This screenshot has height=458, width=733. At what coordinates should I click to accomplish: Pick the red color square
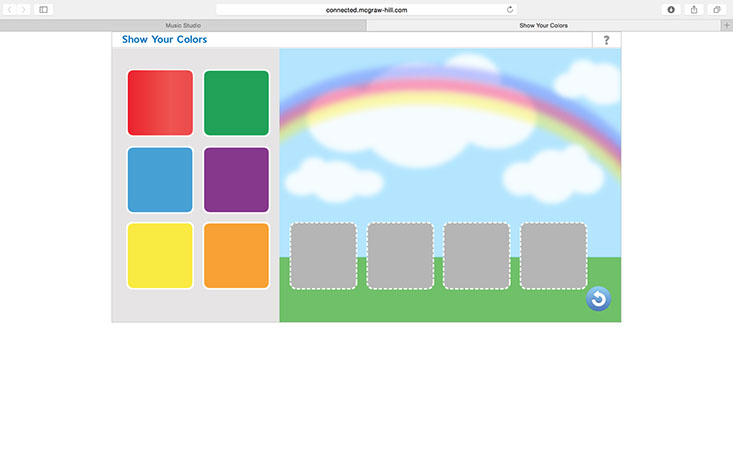(x=160, y=103)
